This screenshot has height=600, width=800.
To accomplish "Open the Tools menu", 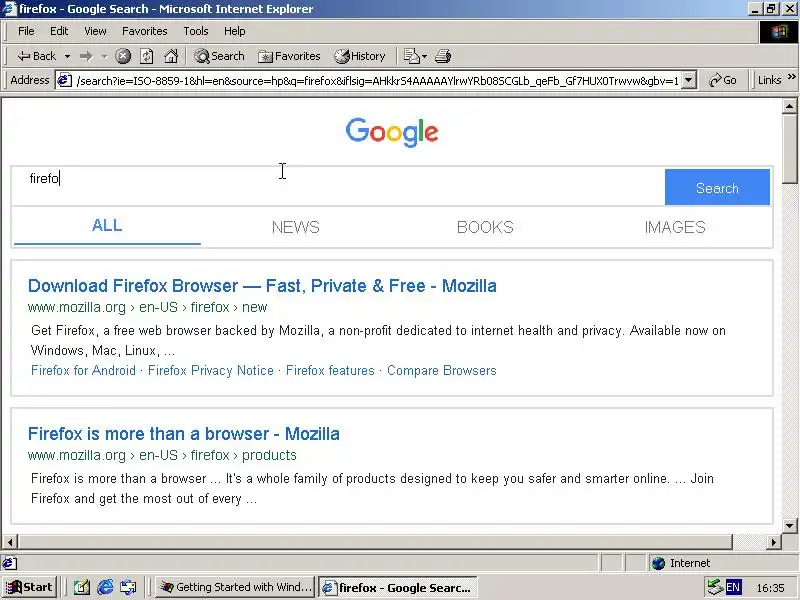I will (x=196, y=31).
